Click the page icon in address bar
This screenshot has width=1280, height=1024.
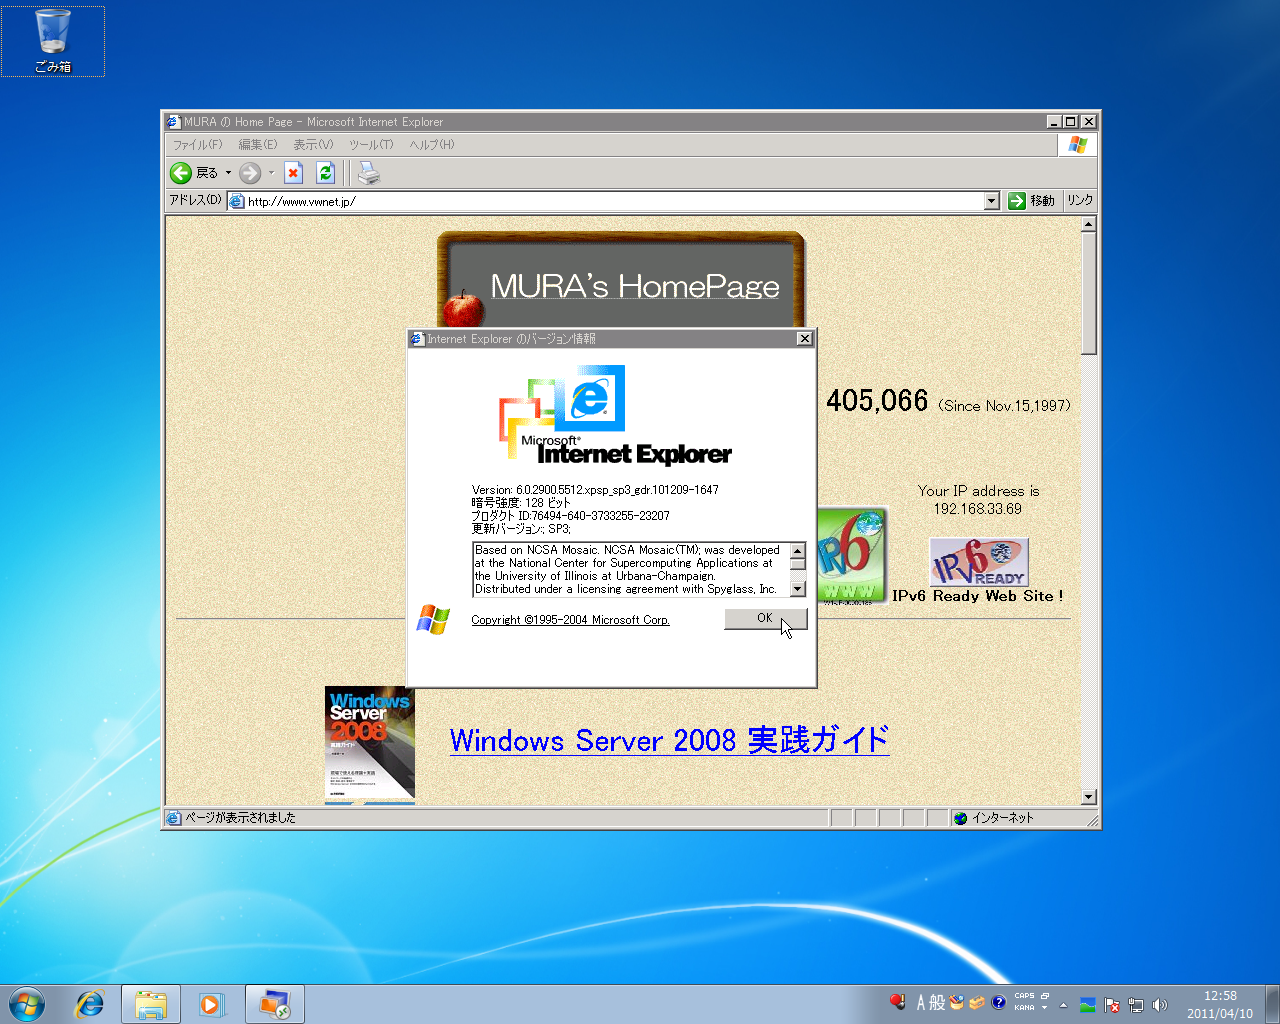[237, 201]
